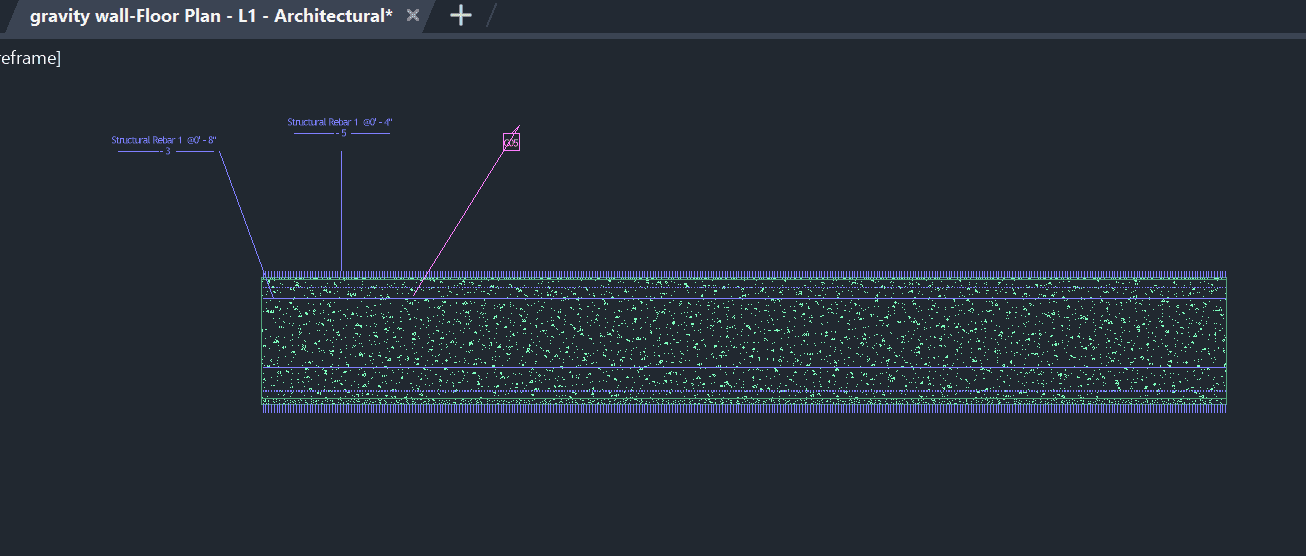Select the quantity 3 under the 8" rebar tag

pyautogui.click(x=167, y=152)
